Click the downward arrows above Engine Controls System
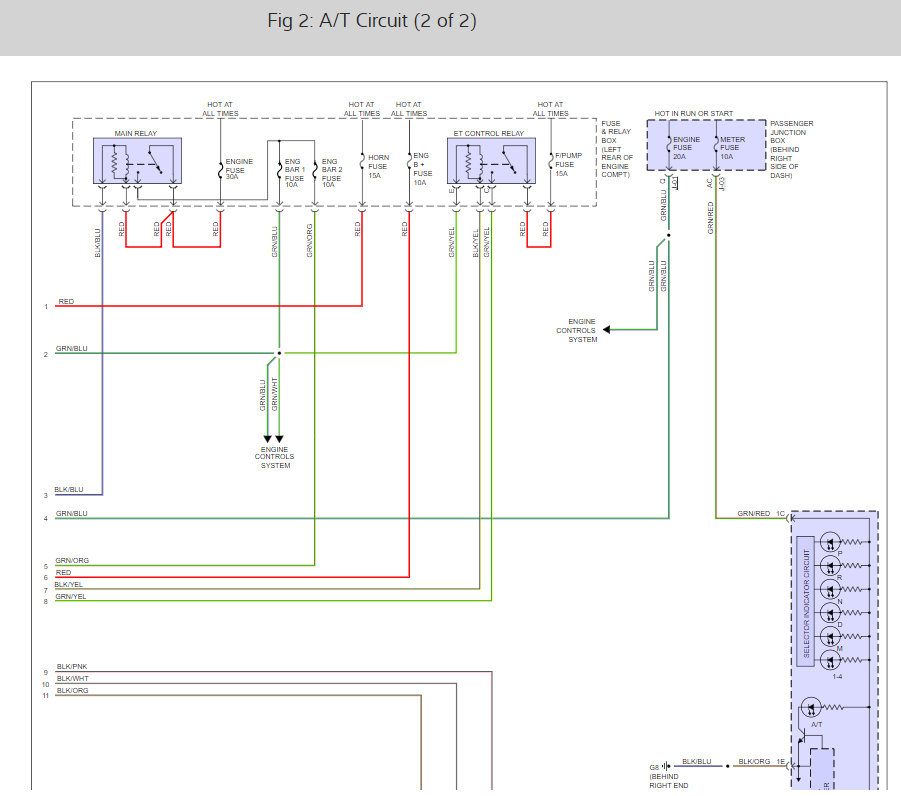This screenshot has width=901, height=796. tap(273, 439)
